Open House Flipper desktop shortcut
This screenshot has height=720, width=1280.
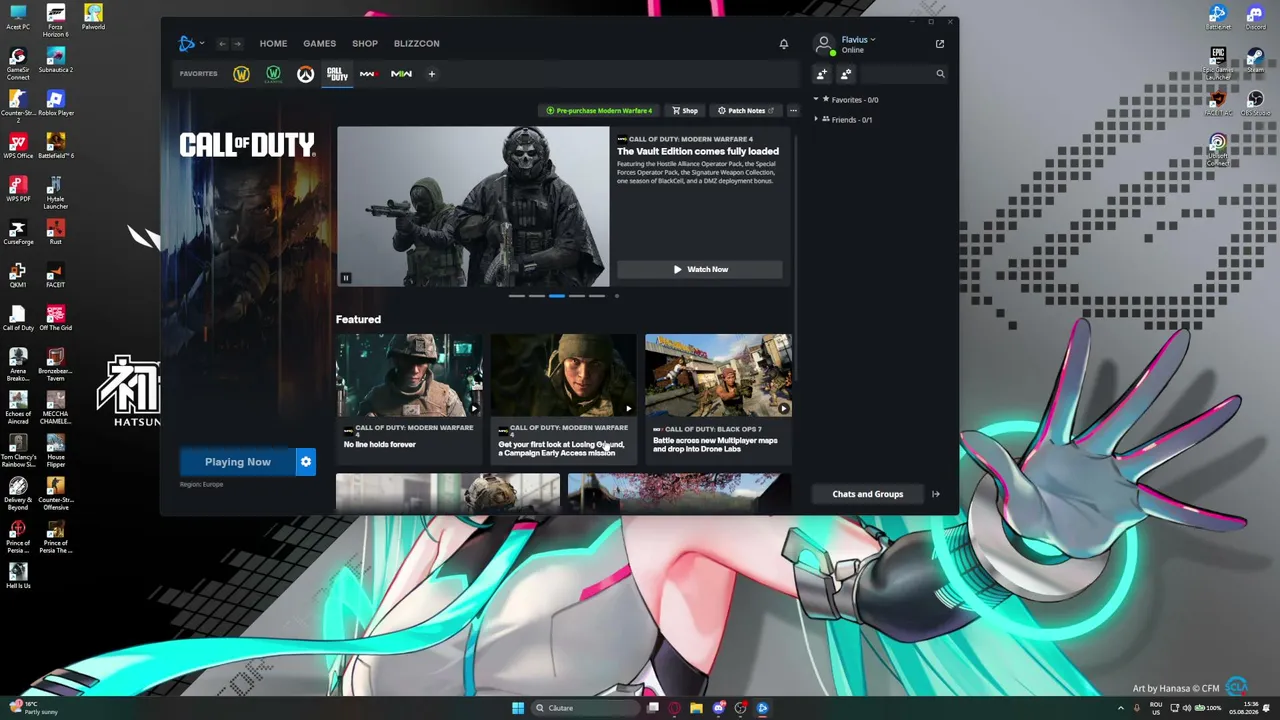click(56, 451)
